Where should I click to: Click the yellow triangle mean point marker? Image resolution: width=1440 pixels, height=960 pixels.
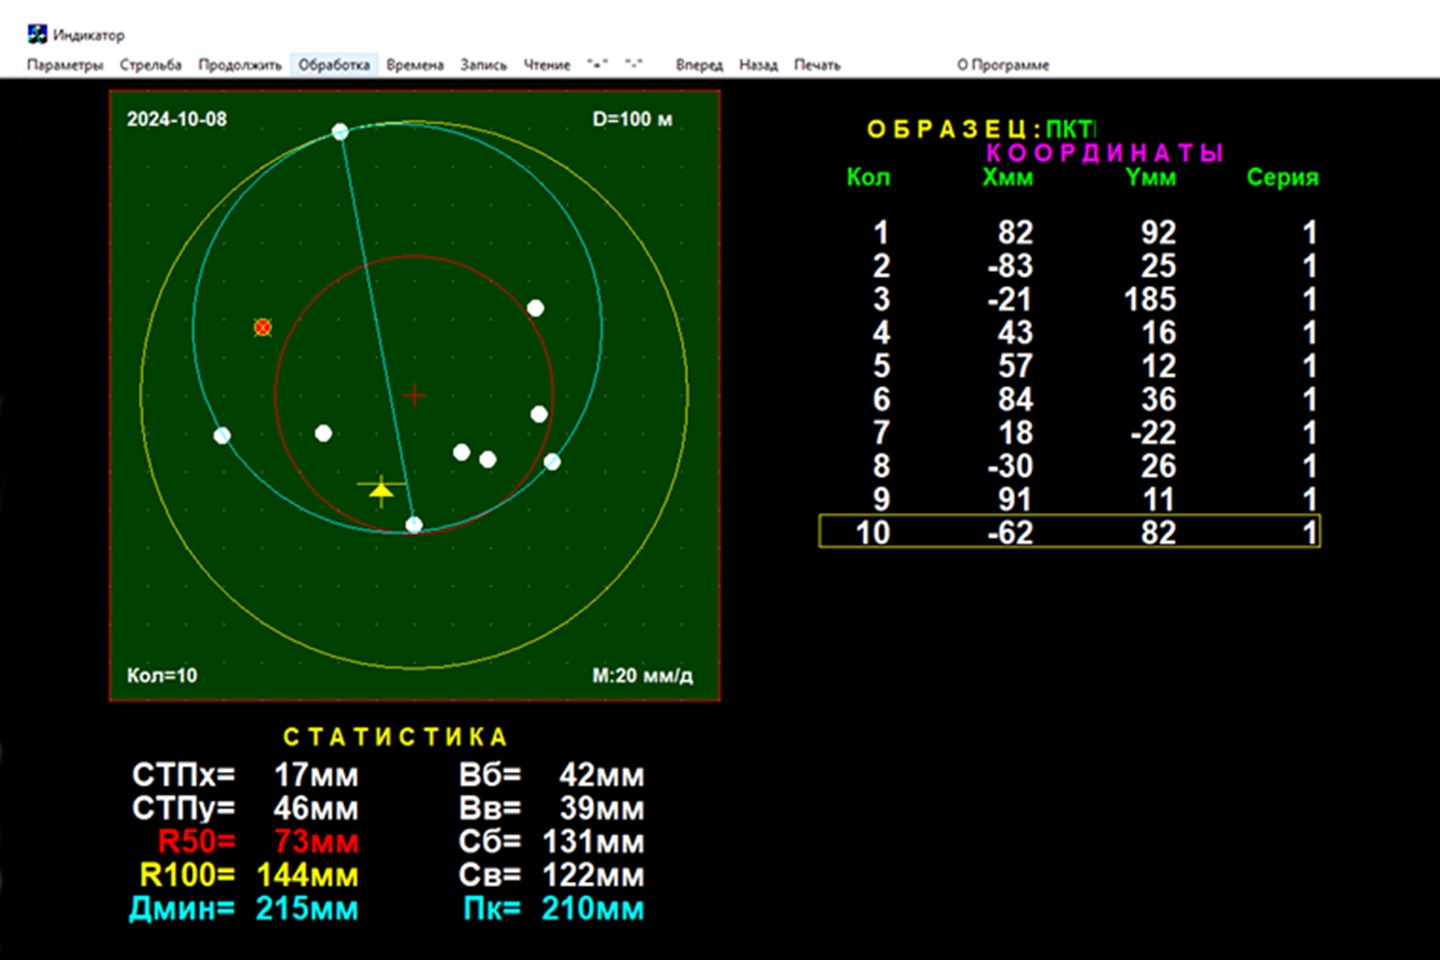coord(381,490)
